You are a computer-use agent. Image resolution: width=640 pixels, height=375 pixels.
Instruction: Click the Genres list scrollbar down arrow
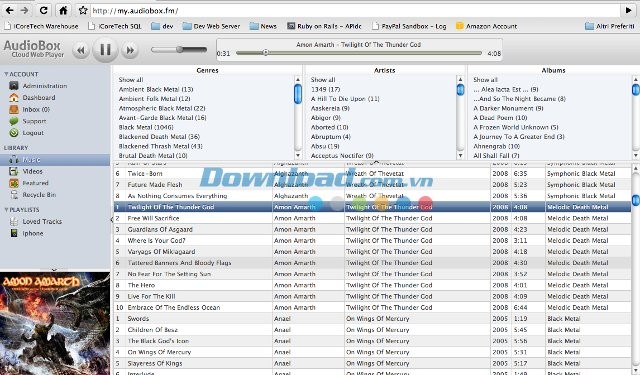coord(298,155)
